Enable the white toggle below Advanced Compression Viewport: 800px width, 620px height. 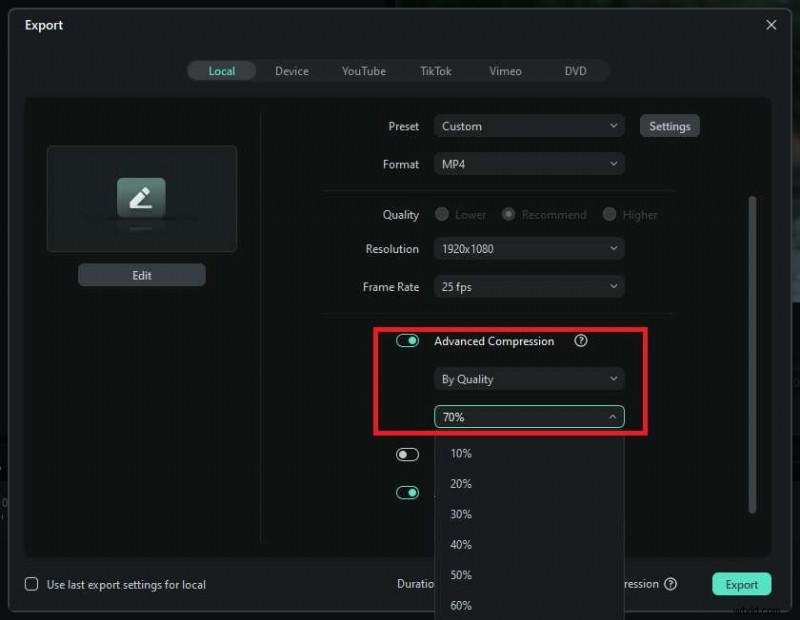click(407, 454)
